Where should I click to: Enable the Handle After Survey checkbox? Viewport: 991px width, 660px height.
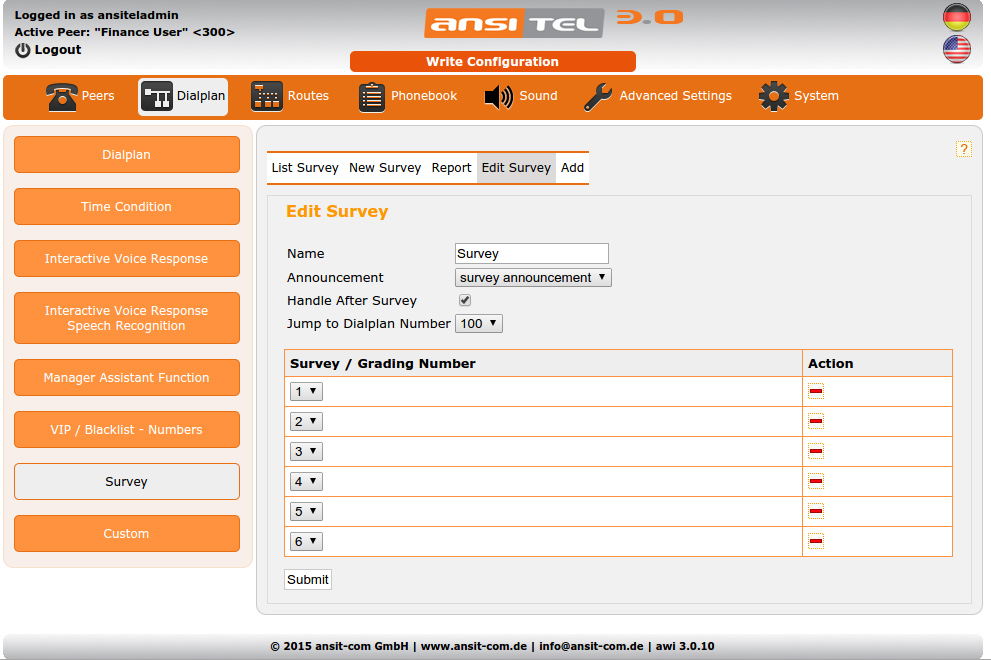(x=464, y=300)
